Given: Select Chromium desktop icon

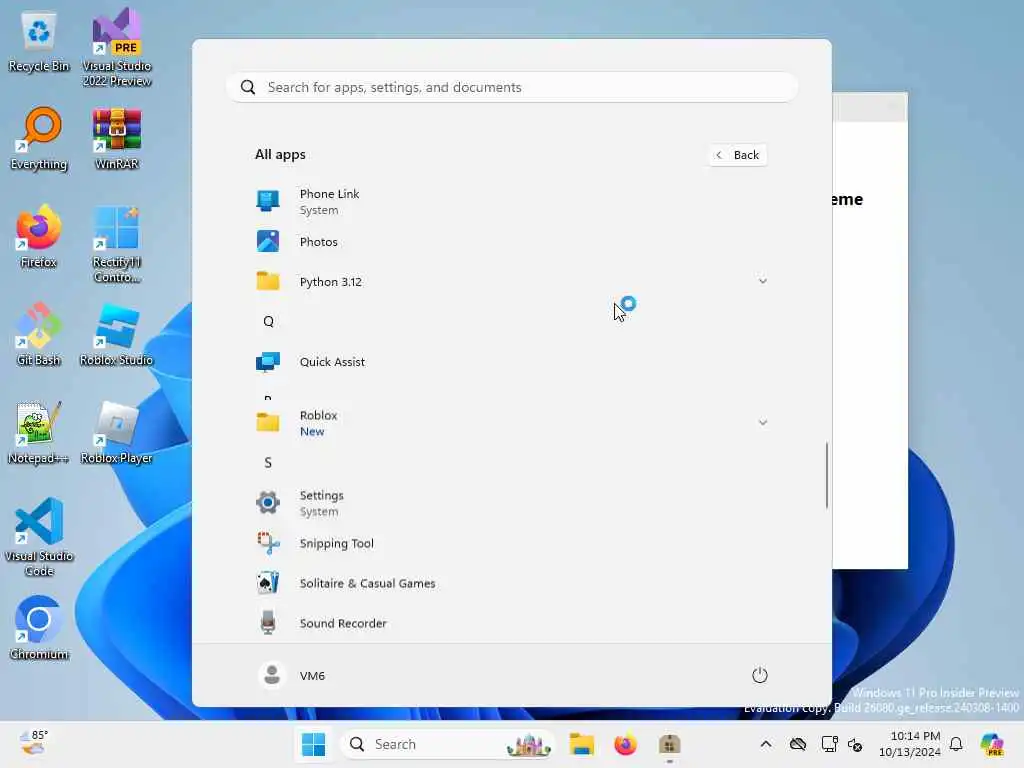Looking at the screenshot, I should 39,628.
